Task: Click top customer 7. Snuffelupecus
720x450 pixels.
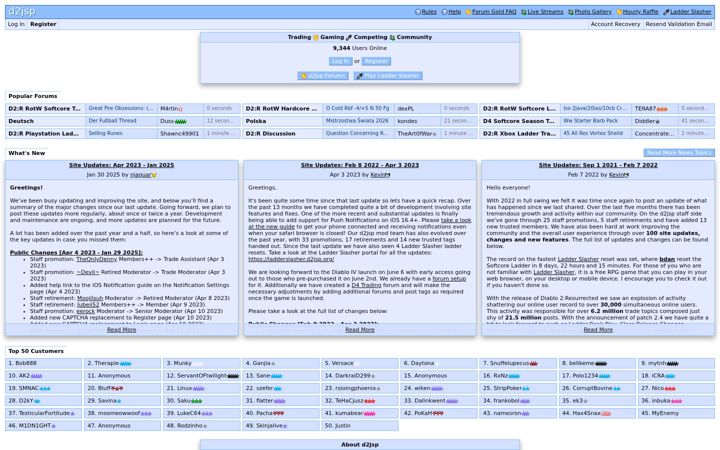Action: (x=518, y=363)
